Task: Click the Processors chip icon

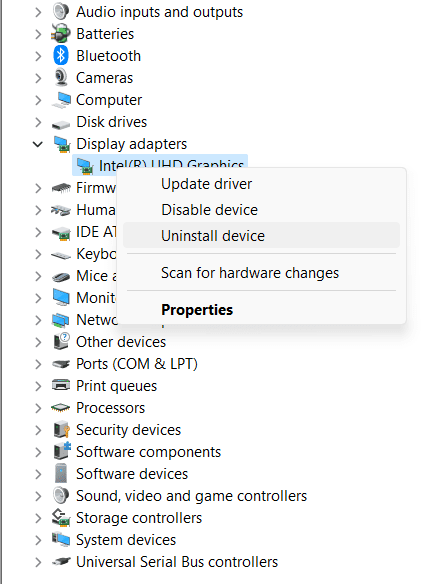Action: pyautogui.click(x=61, y=407)
